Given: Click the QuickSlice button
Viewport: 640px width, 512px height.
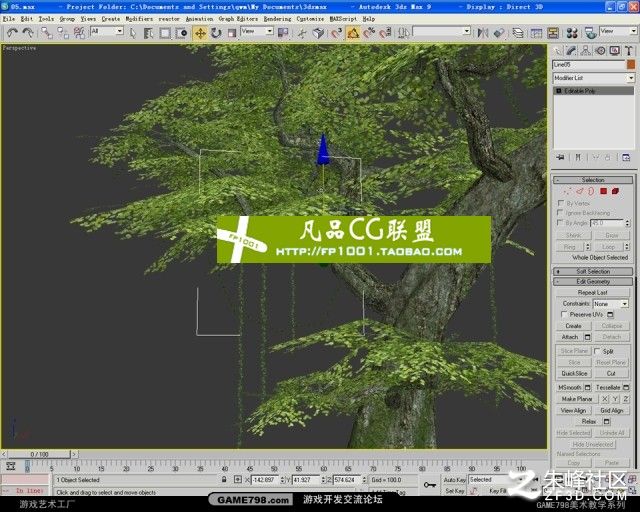Looking at the screenshot, I should point(574,373).
